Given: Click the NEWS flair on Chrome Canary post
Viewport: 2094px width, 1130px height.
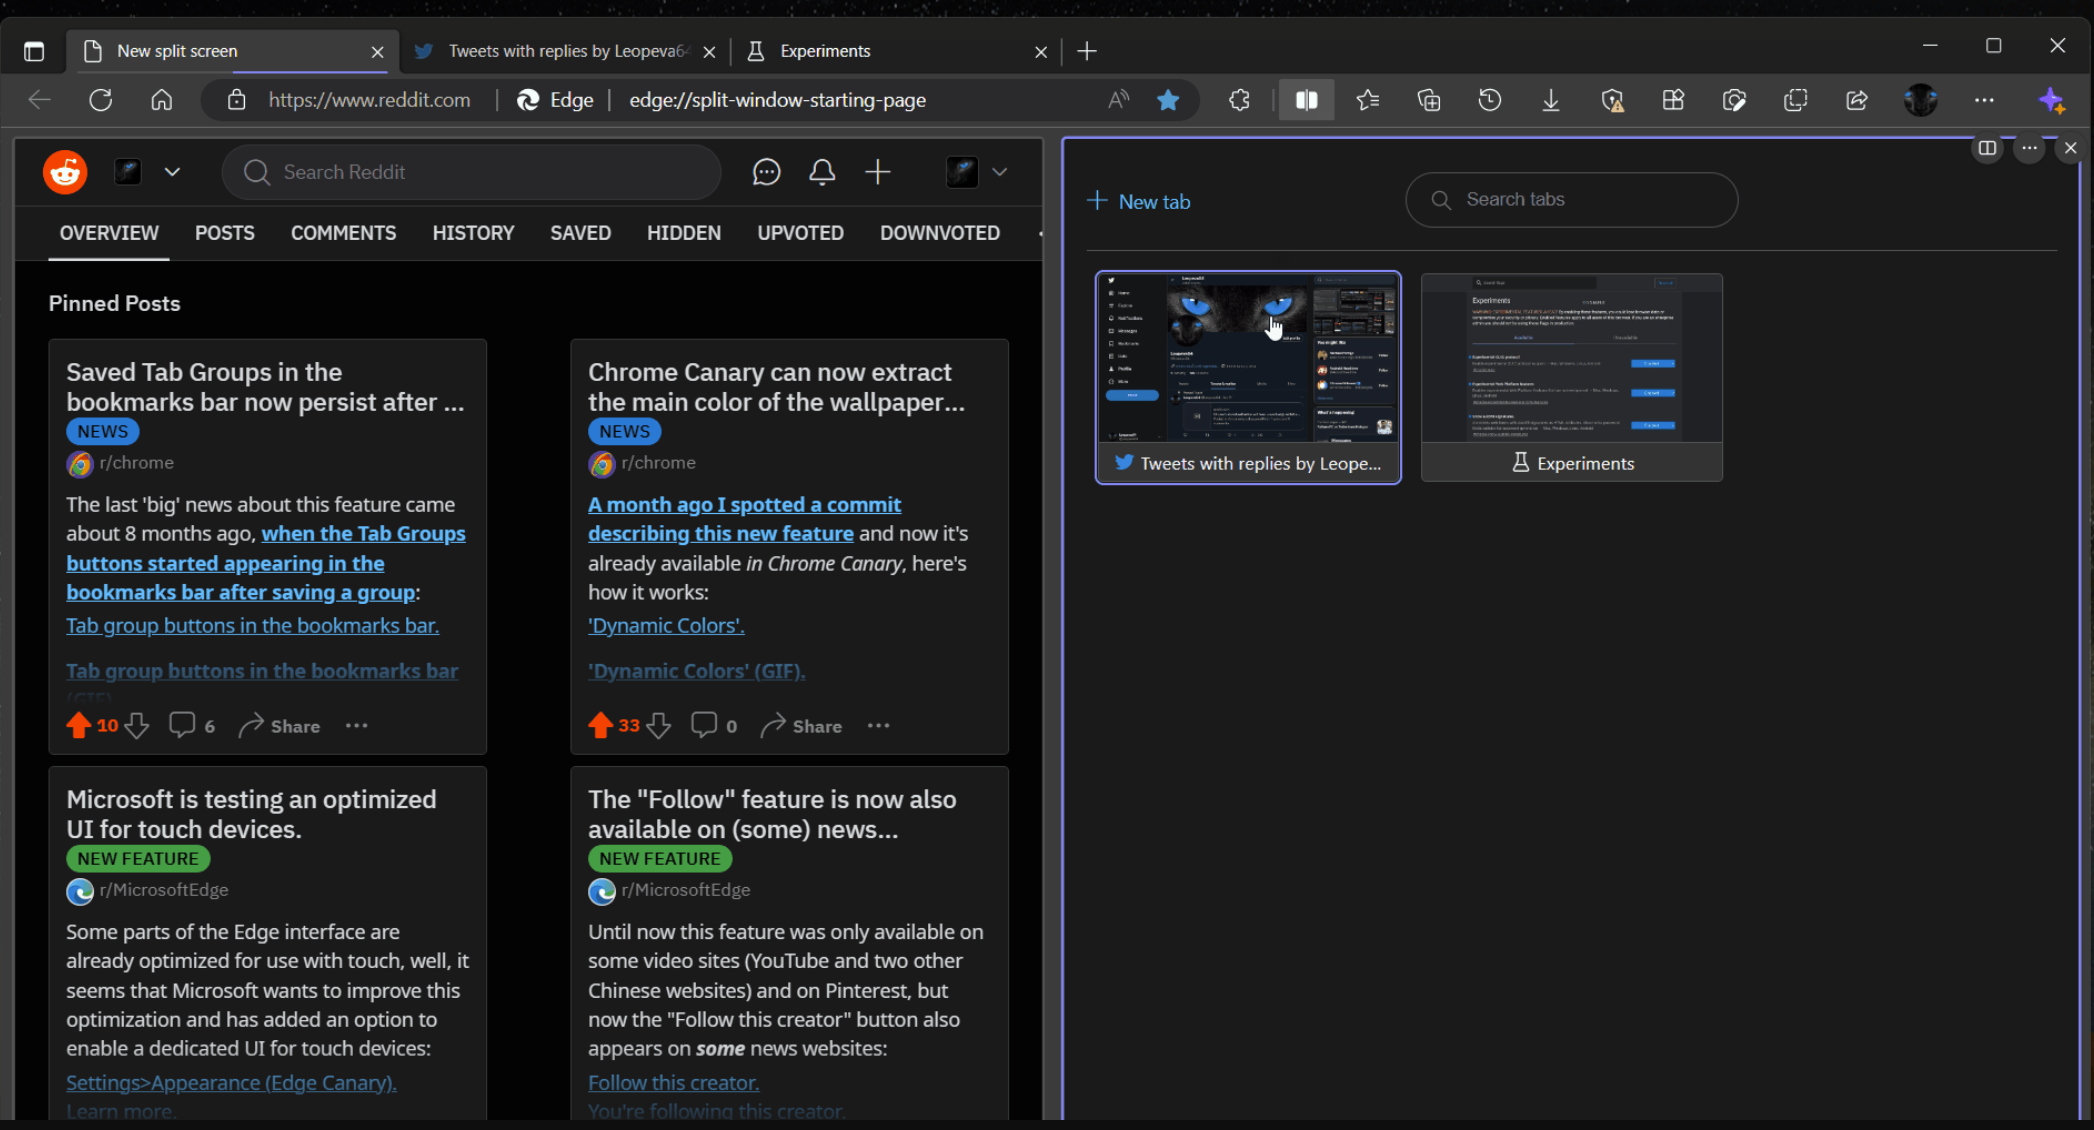Looking at the screenshot, I should tap(624, 431).
